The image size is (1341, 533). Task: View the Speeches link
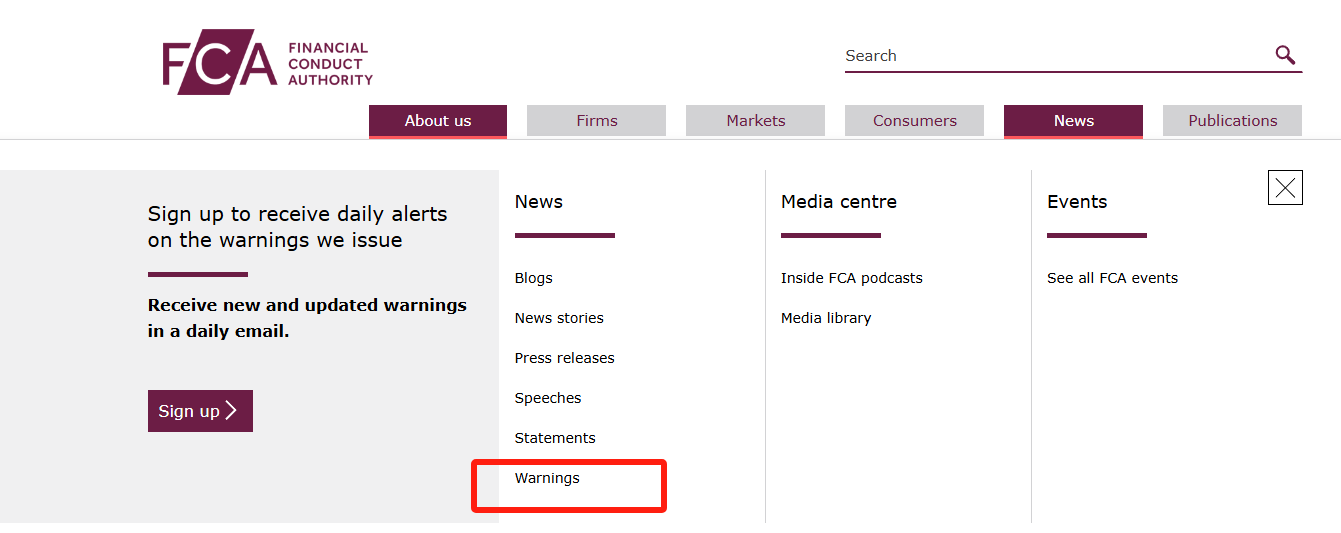pos(548,398)
